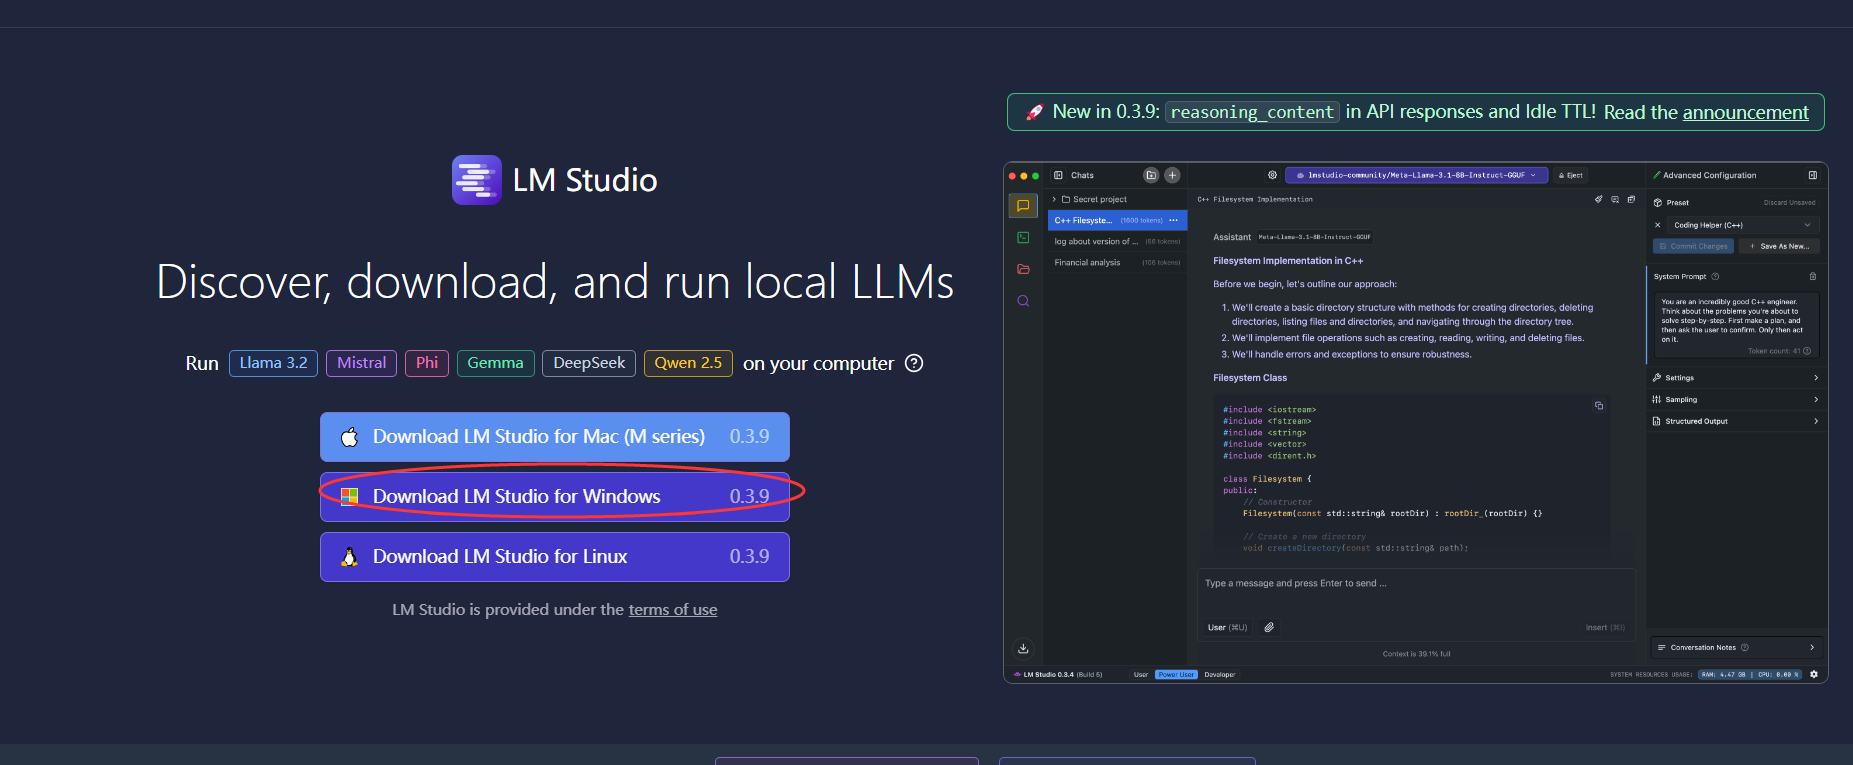Select the Qwen 2.5 model tag
Screen dimensions: 1853x765
pyautogui.click(x=688, y=363)
